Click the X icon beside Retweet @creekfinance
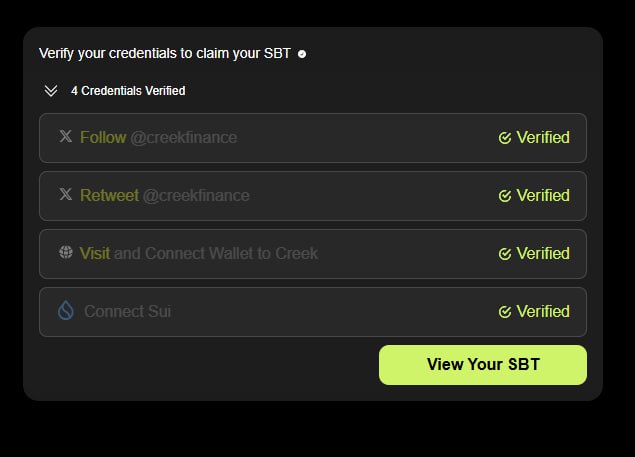The image size is (635, 457). point(65,195)
